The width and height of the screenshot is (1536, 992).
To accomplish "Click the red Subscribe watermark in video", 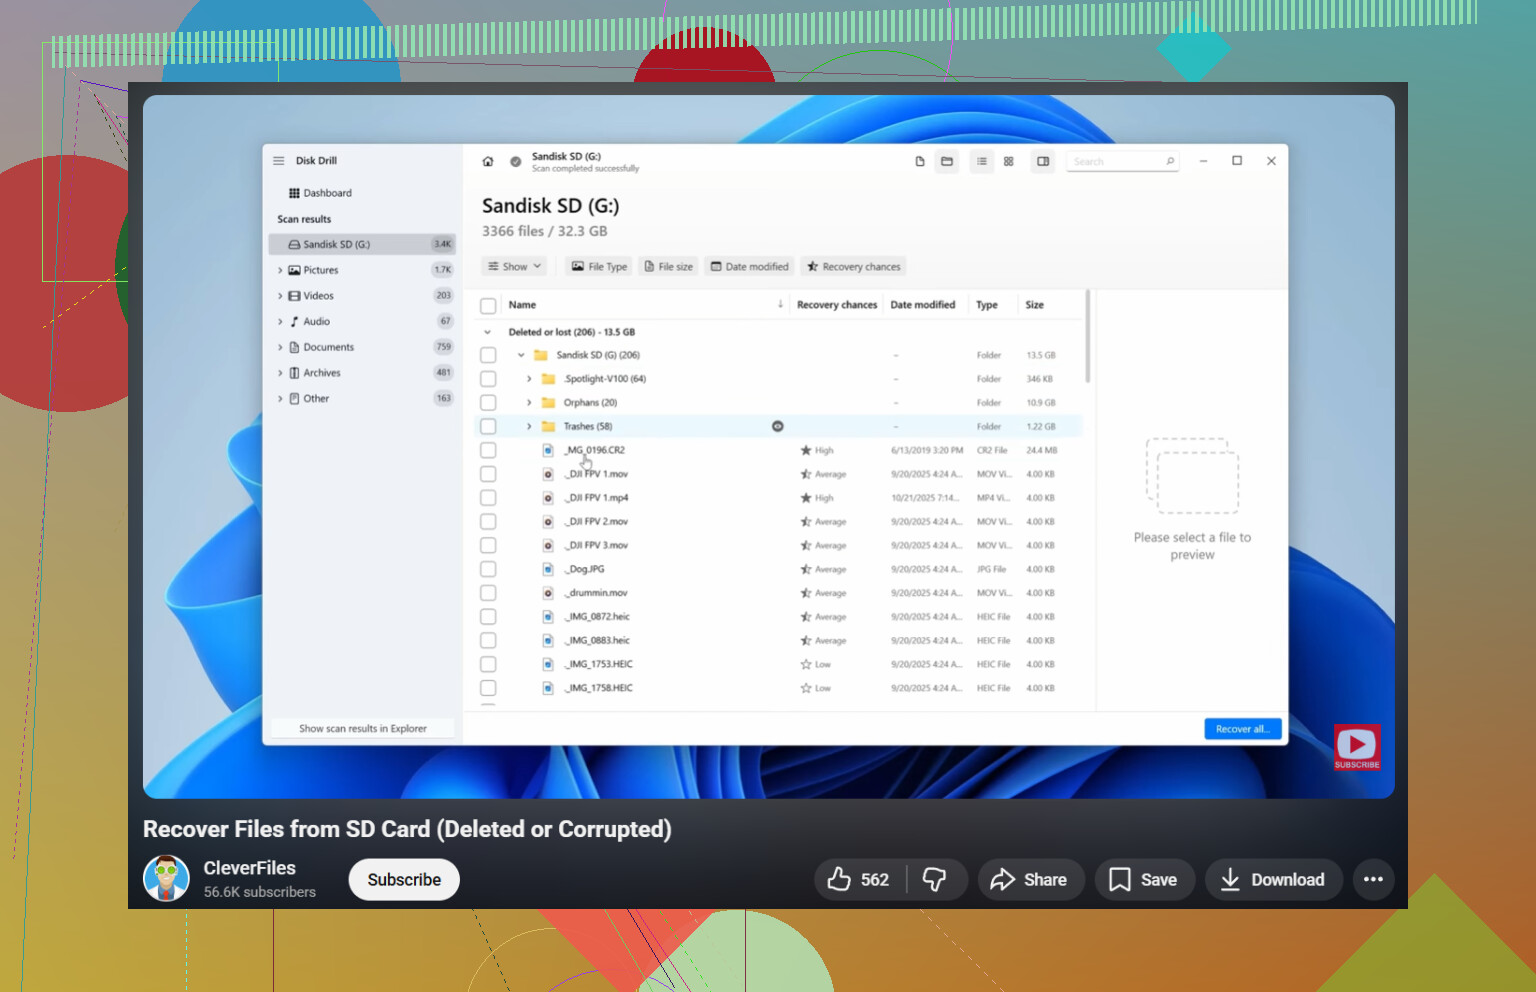I will point(1357,747).
